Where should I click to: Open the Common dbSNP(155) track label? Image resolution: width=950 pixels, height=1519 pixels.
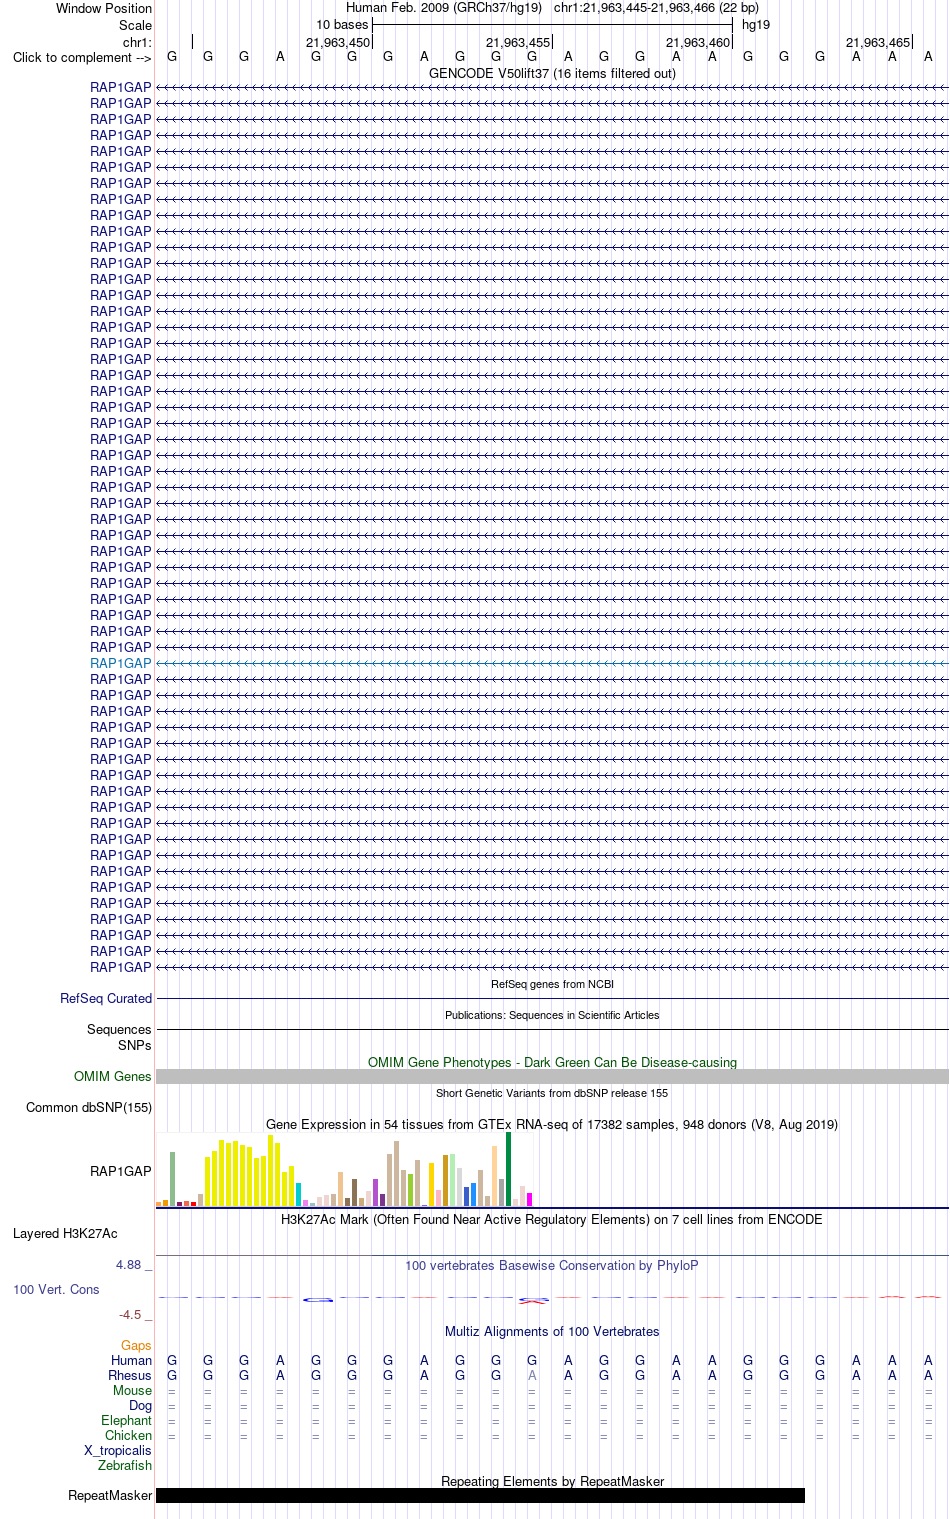coord(89,1107)
